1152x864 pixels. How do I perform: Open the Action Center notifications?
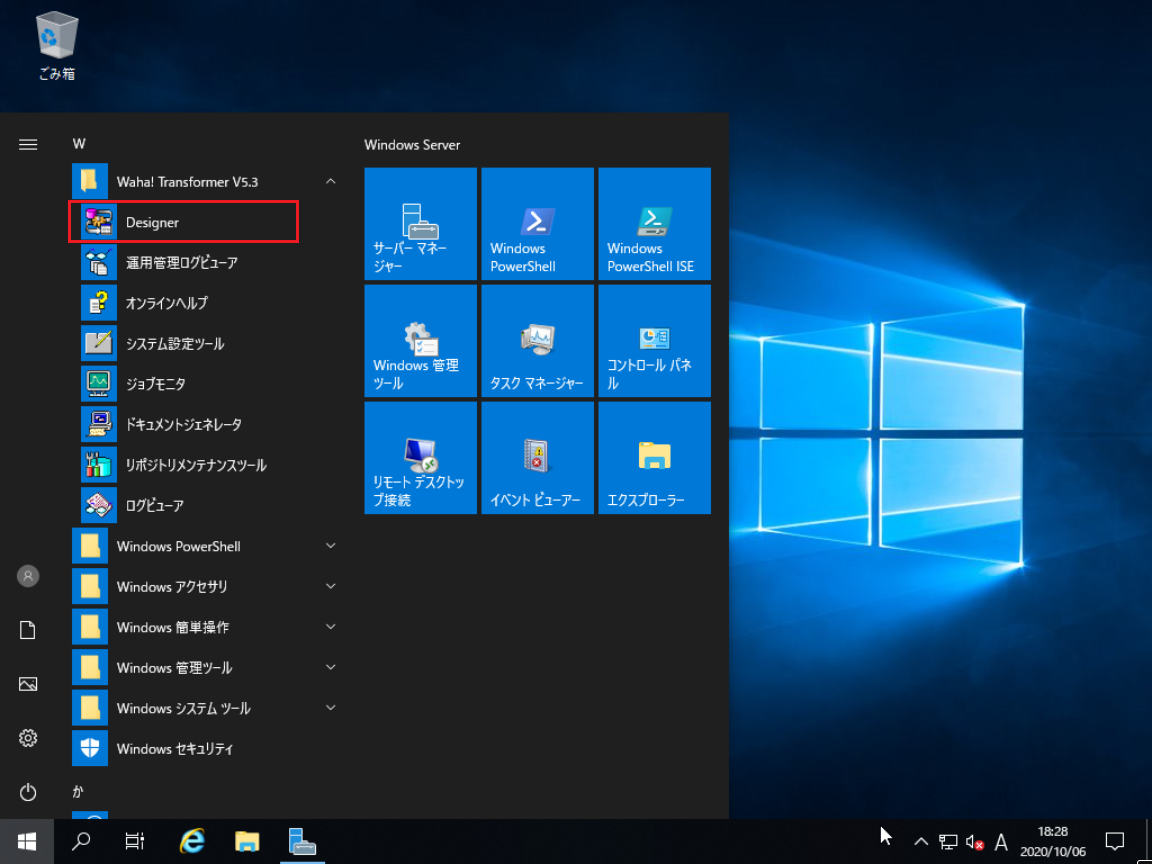click(1115, 841)
